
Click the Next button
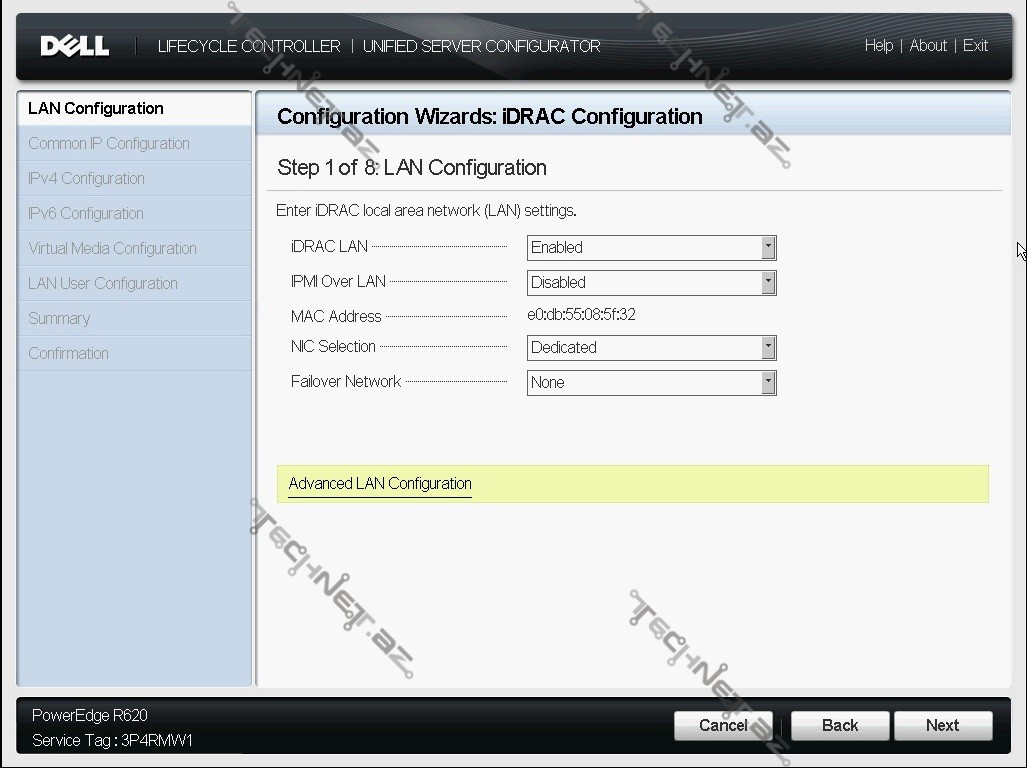click(942, 726)
